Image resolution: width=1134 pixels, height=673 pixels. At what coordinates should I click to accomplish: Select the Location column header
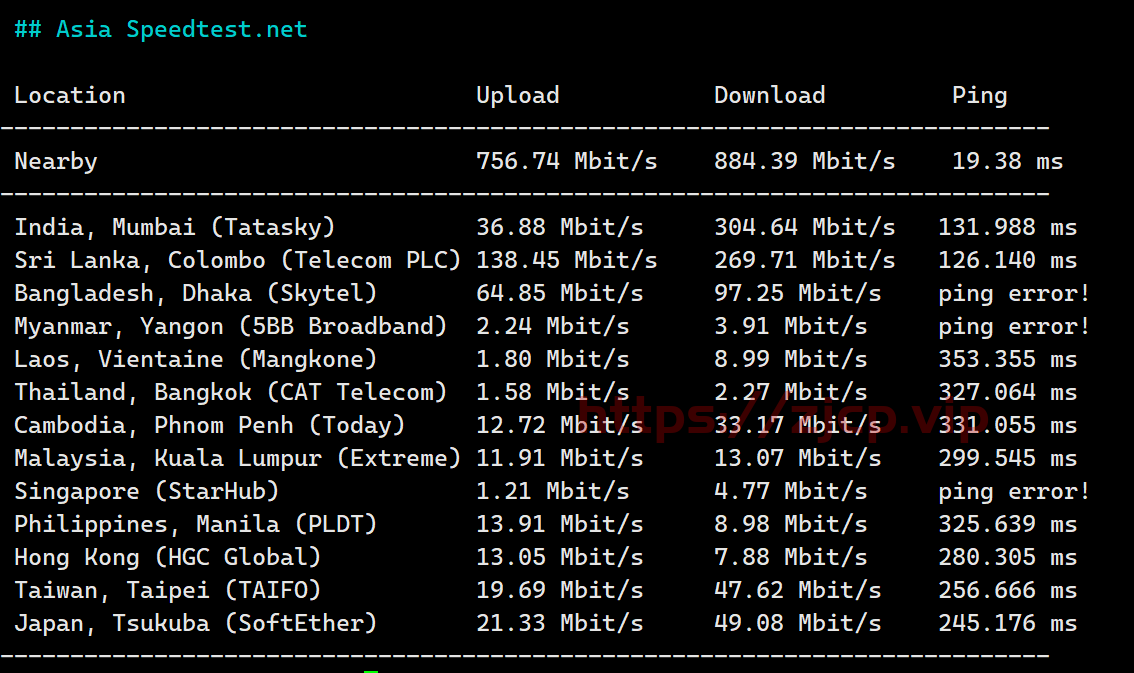[69, 95]
